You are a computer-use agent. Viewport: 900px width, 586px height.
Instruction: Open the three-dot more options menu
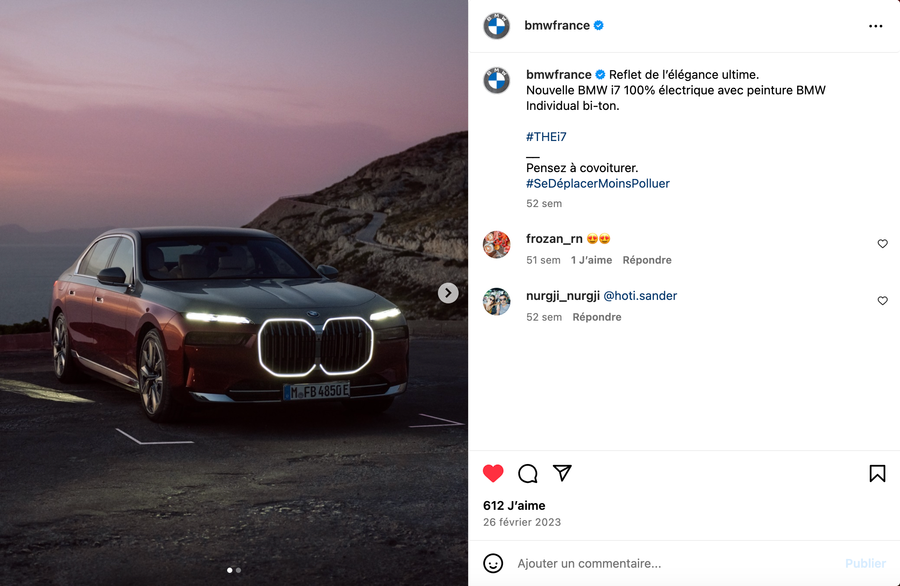[x=875, y=26]
